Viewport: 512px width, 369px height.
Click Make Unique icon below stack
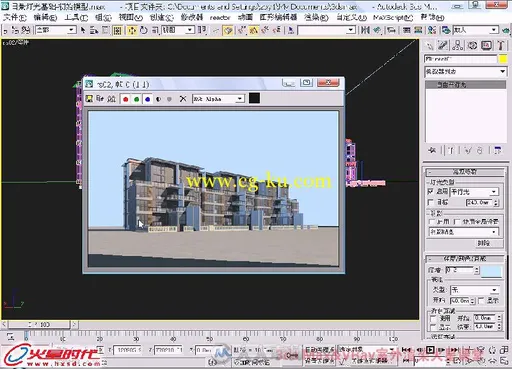[468, 151]
